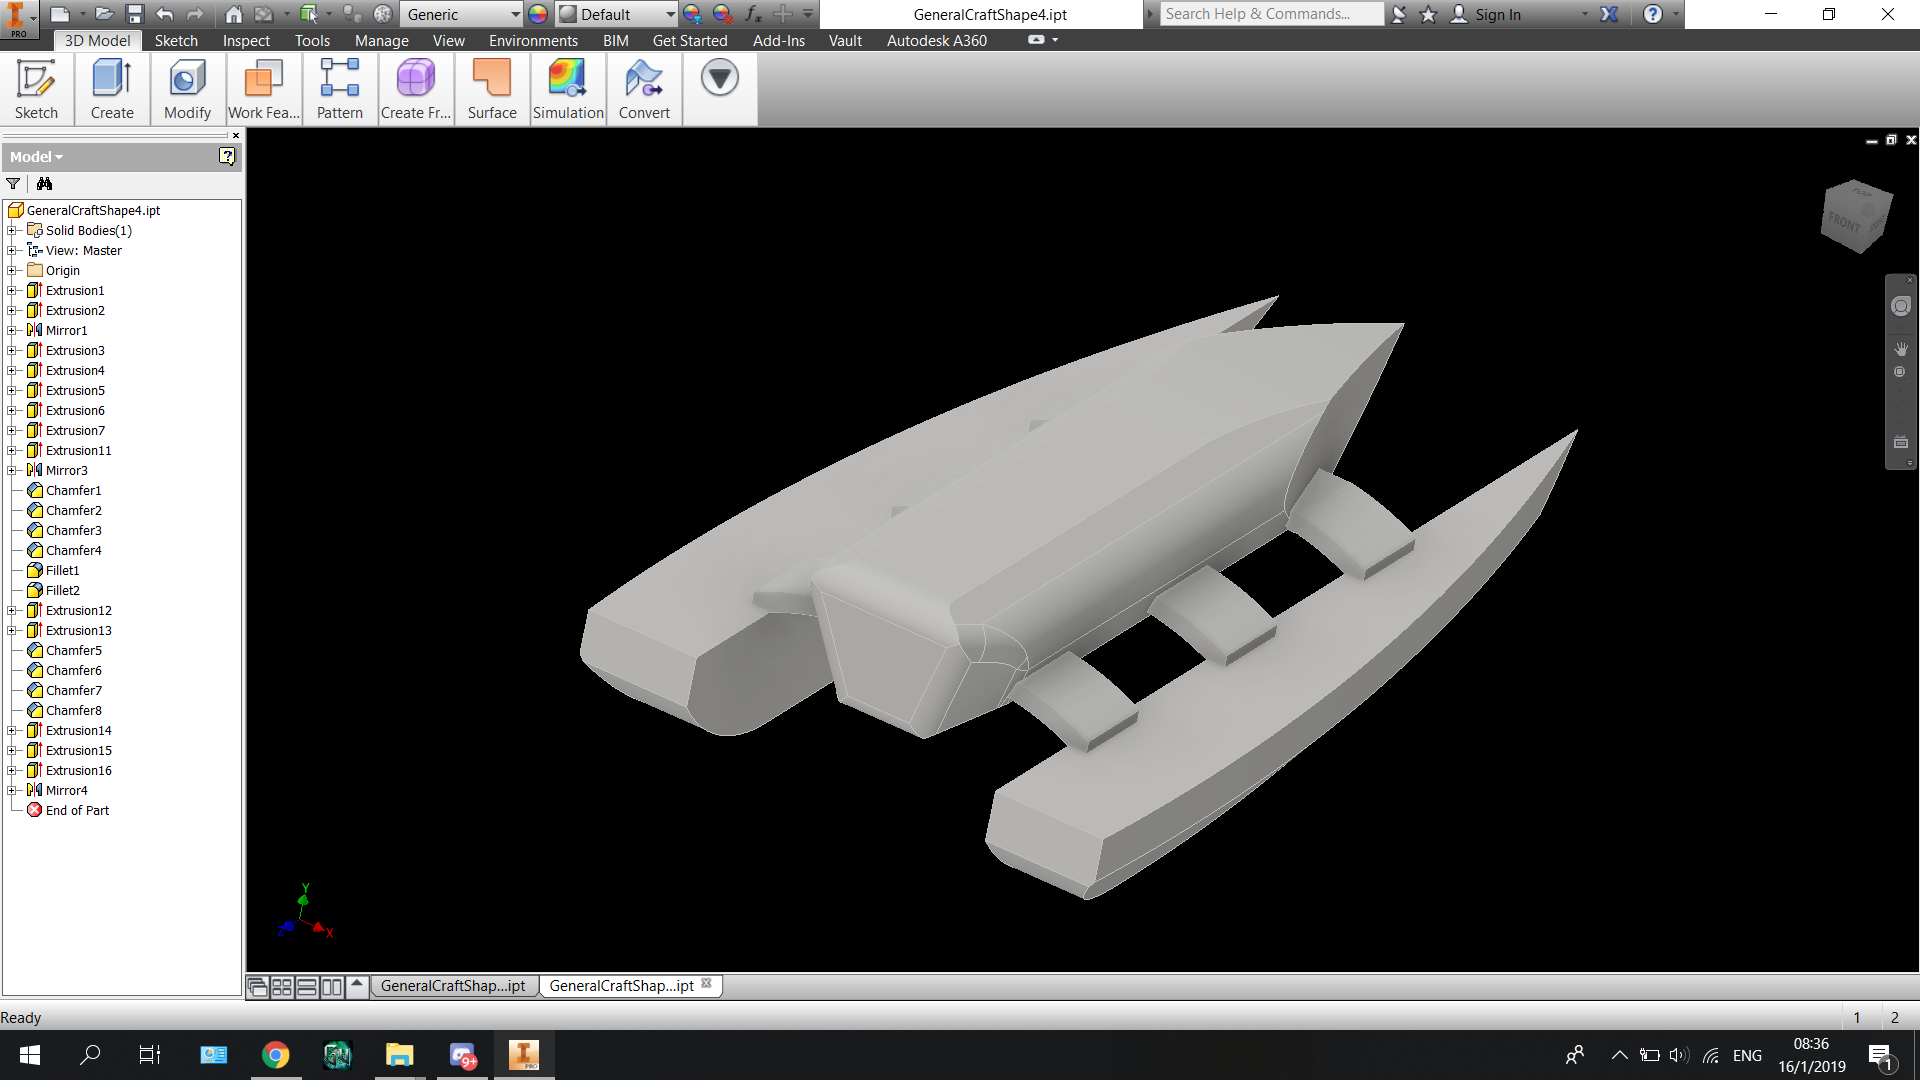Click Sign In button
Image resolution: width=1920 pixels, height=1080 pixels.
point(1485,14)
